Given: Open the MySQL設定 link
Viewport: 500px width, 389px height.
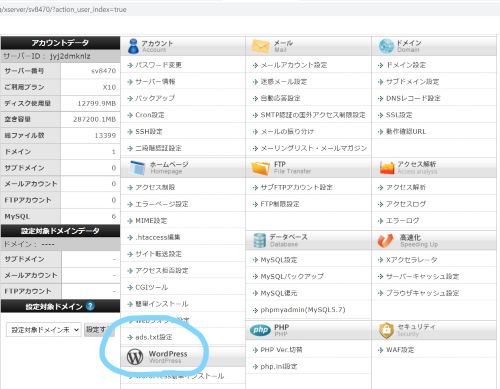Looking at the screenshot, I should 279,260.
